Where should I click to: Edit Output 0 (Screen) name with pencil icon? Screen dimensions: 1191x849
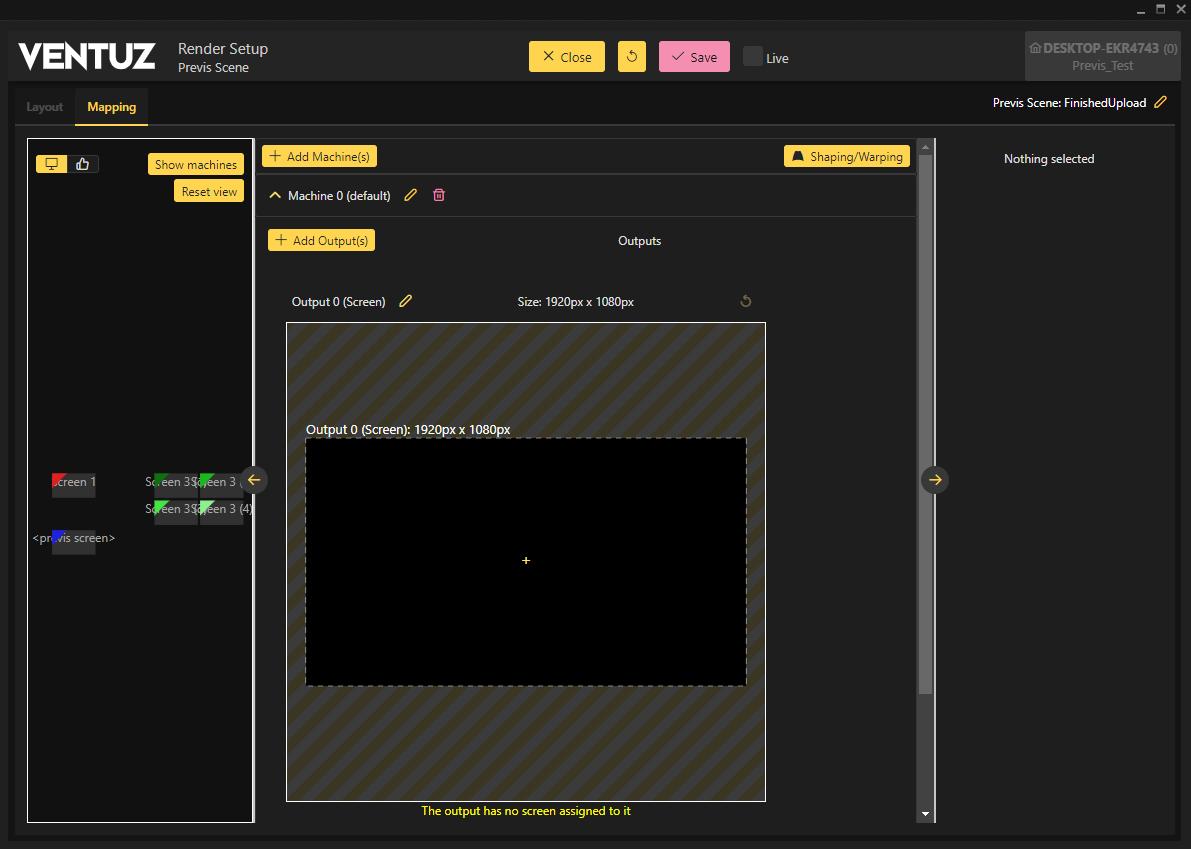click(x=405, y=301)
